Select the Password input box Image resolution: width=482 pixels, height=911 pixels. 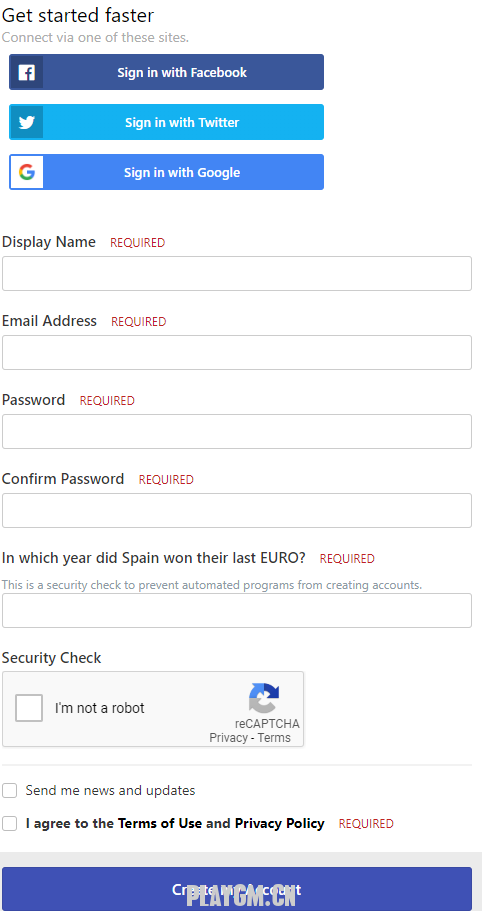pos(237,432)
